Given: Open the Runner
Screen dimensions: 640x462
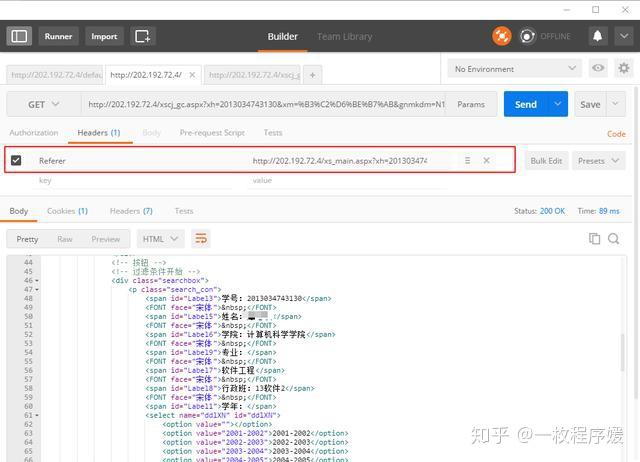Looking at the screenshot, I should point(58,36).
